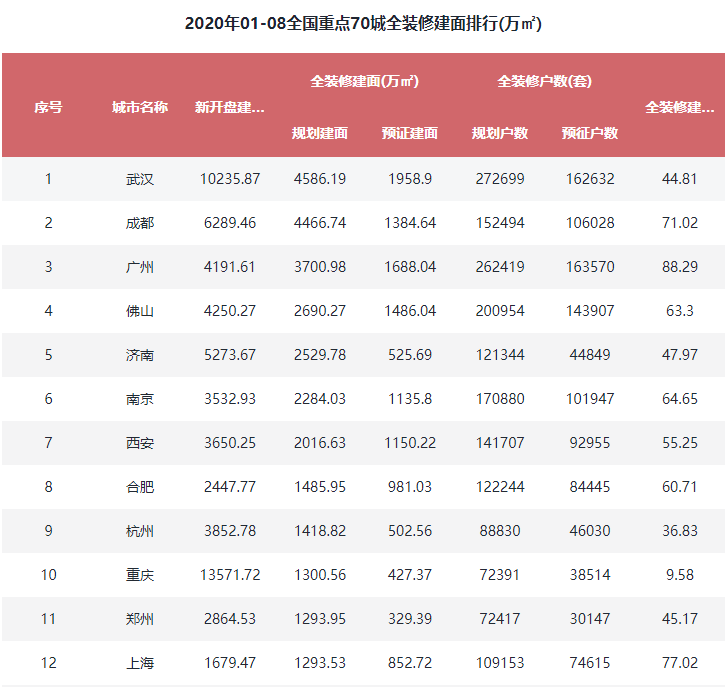Click value 9.58 in 重庆 row

pyautogui.click(x=680, y=575)
